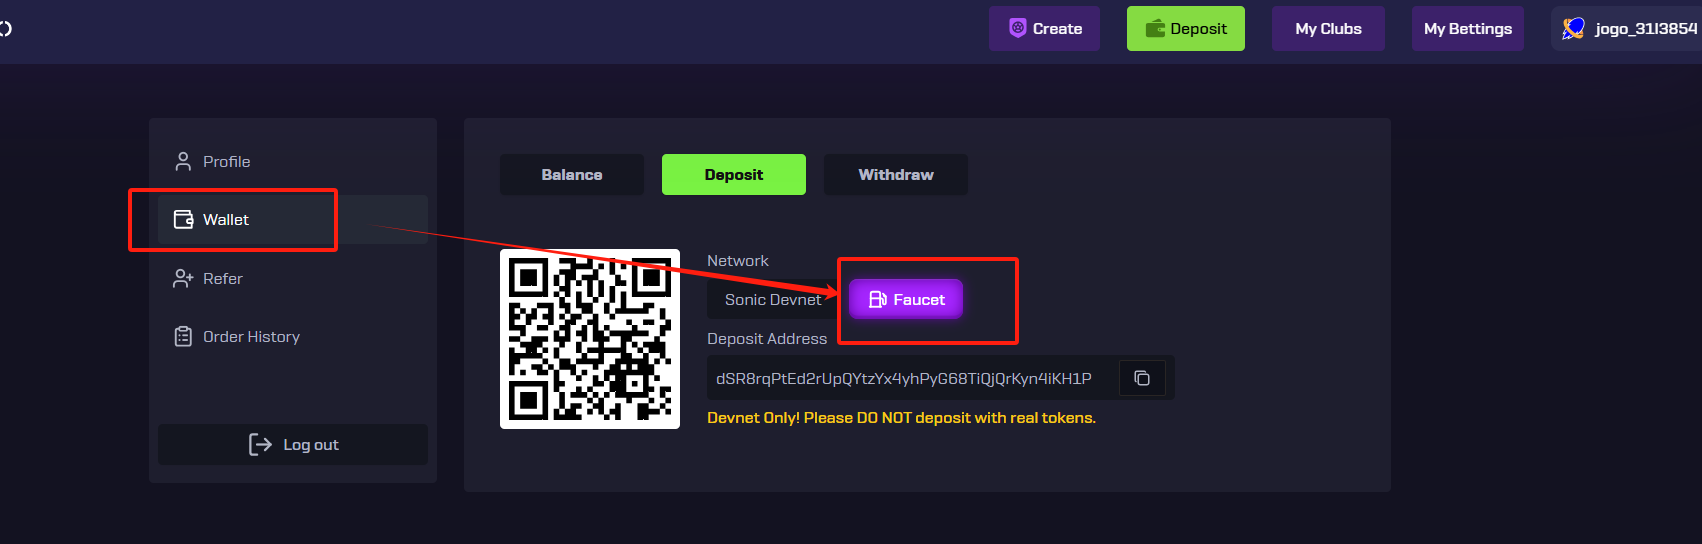Click the green Deposit header button
The width and height of the screenshot is (1702, 544).
click(x=1185, y=29)
